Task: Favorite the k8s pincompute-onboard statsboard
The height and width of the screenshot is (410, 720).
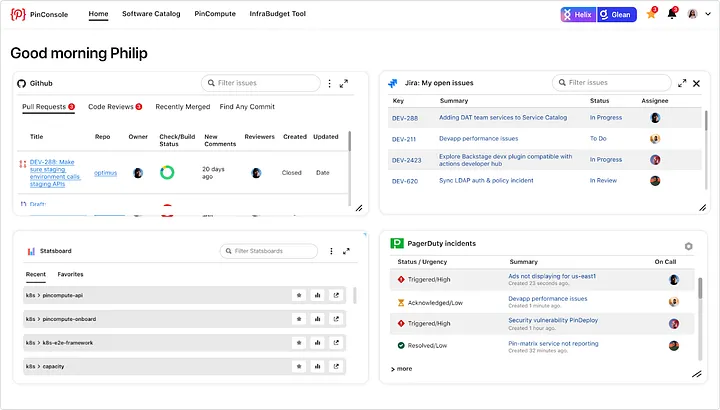Action: tap(299, 319)
